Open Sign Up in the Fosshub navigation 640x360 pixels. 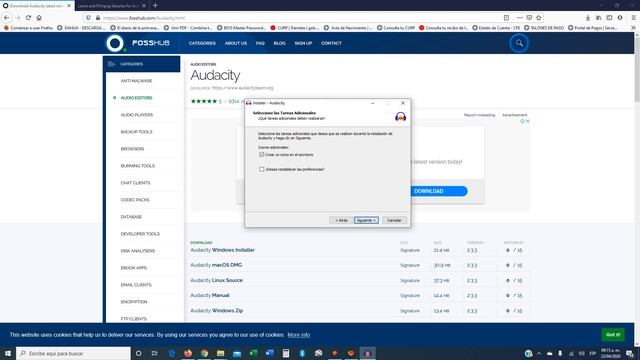pyautogui.click(x=303, y=43)
